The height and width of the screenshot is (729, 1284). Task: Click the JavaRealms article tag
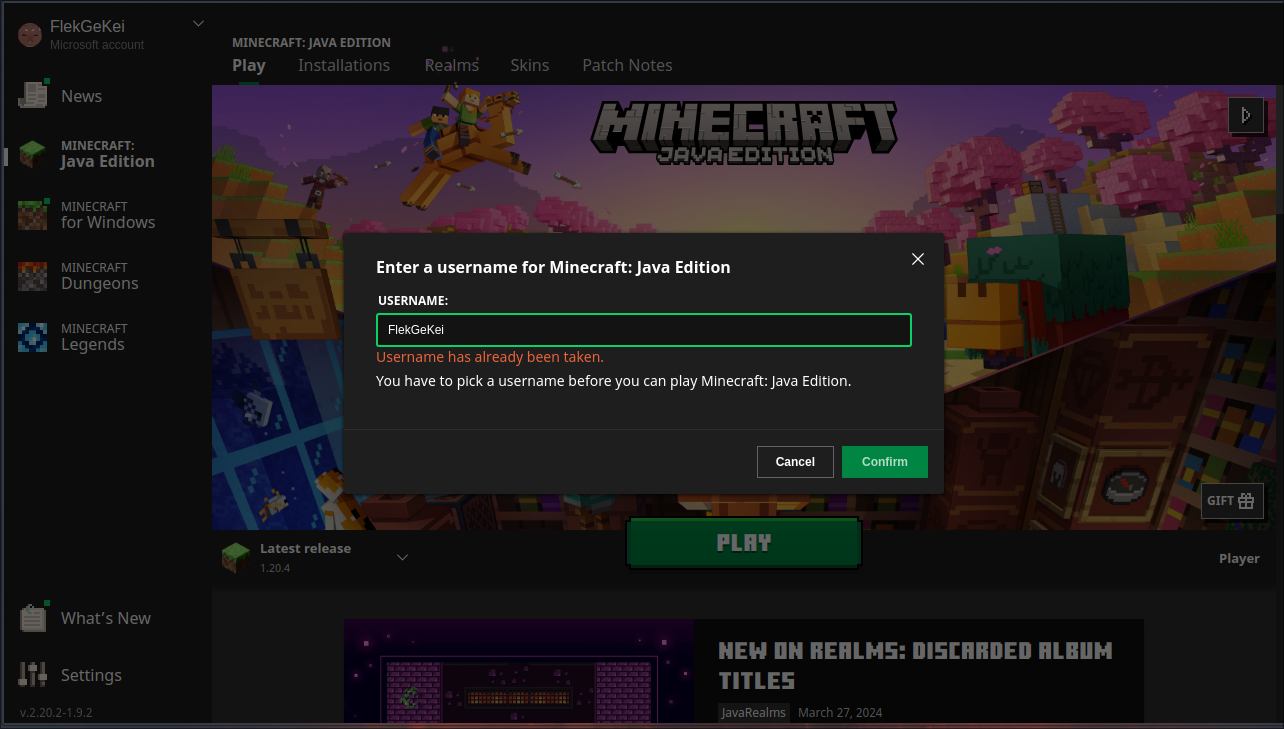click(754, 712)
